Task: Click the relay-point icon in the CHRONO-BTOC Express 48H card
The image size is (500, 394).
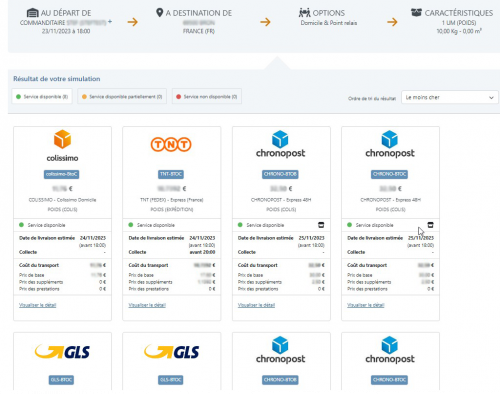Action: point(430,225)
